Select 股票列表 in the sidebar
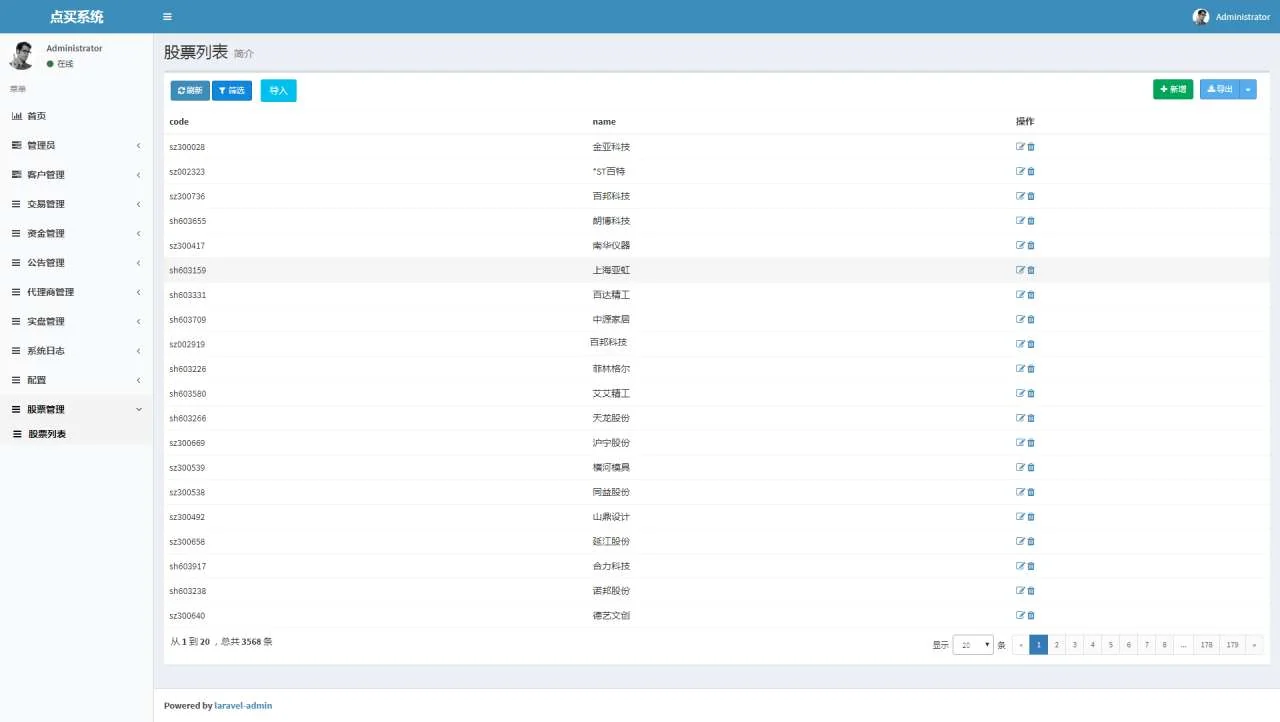Viewport: 1280px width, 722px height. click(x=47, y=435)
